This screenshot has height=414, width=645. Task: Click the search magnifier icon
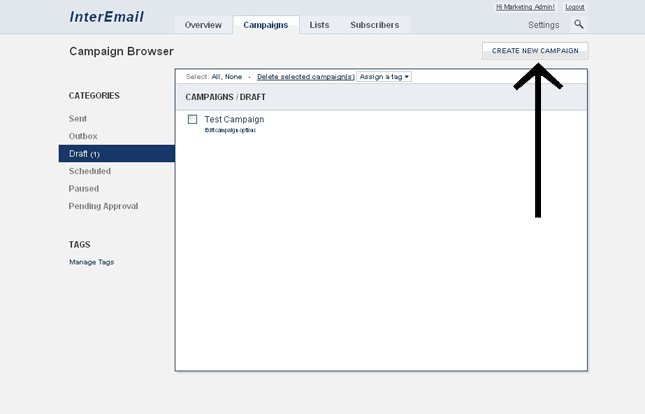578,24
